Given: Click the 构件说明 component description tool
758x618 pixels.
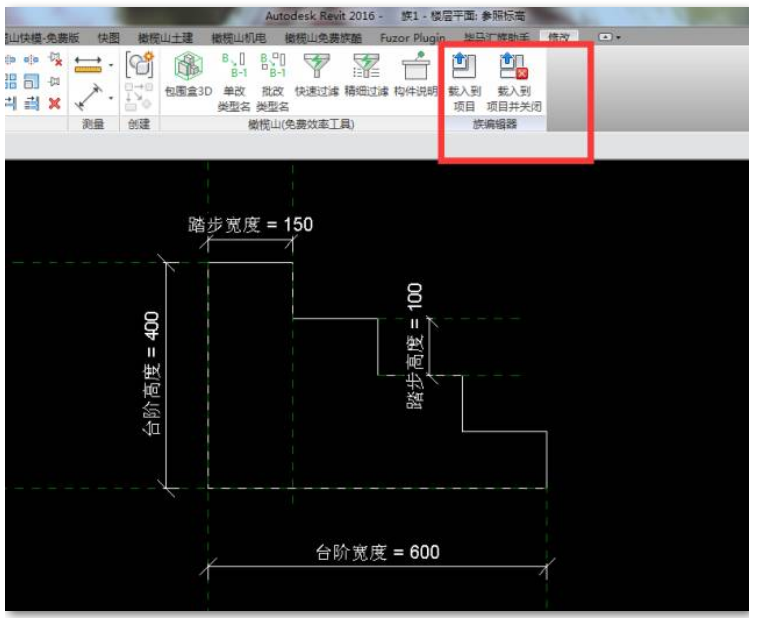Looking at the screenshot, I should (416, 74).
